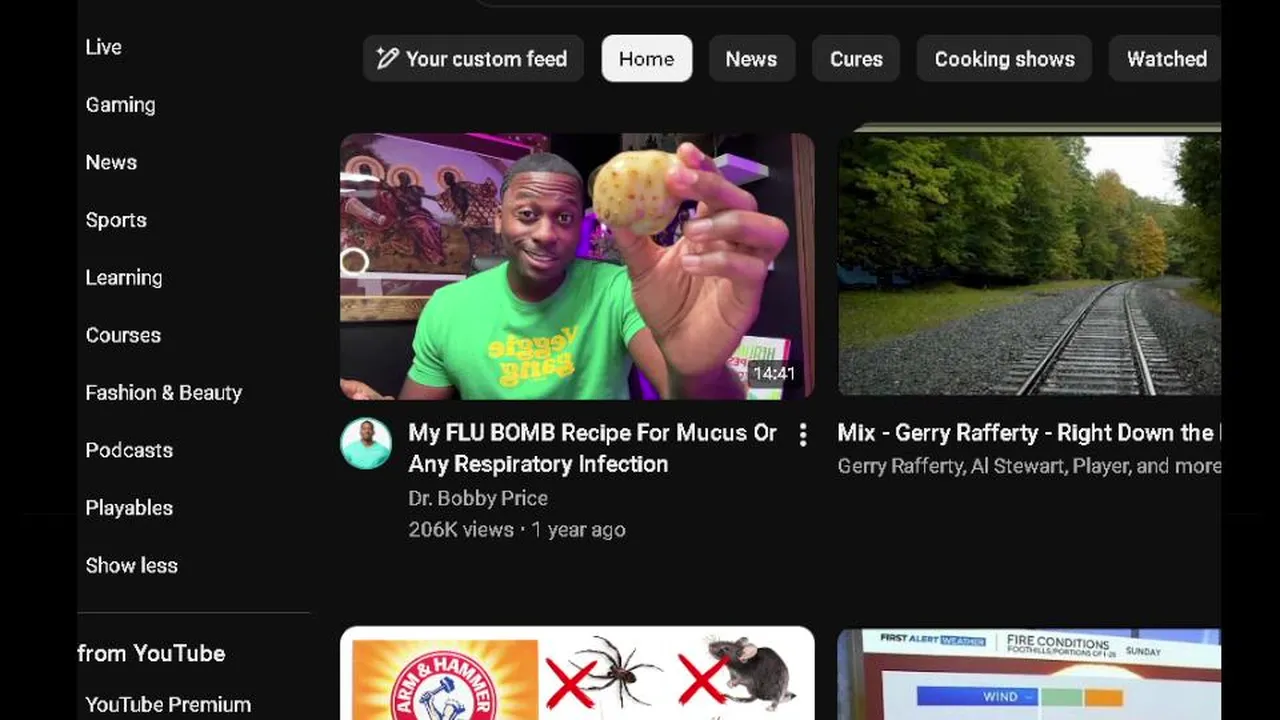This screenshot has width=1280, height=720.
Task: Click the 14:41 duration badge
Action: click(774, 374)
